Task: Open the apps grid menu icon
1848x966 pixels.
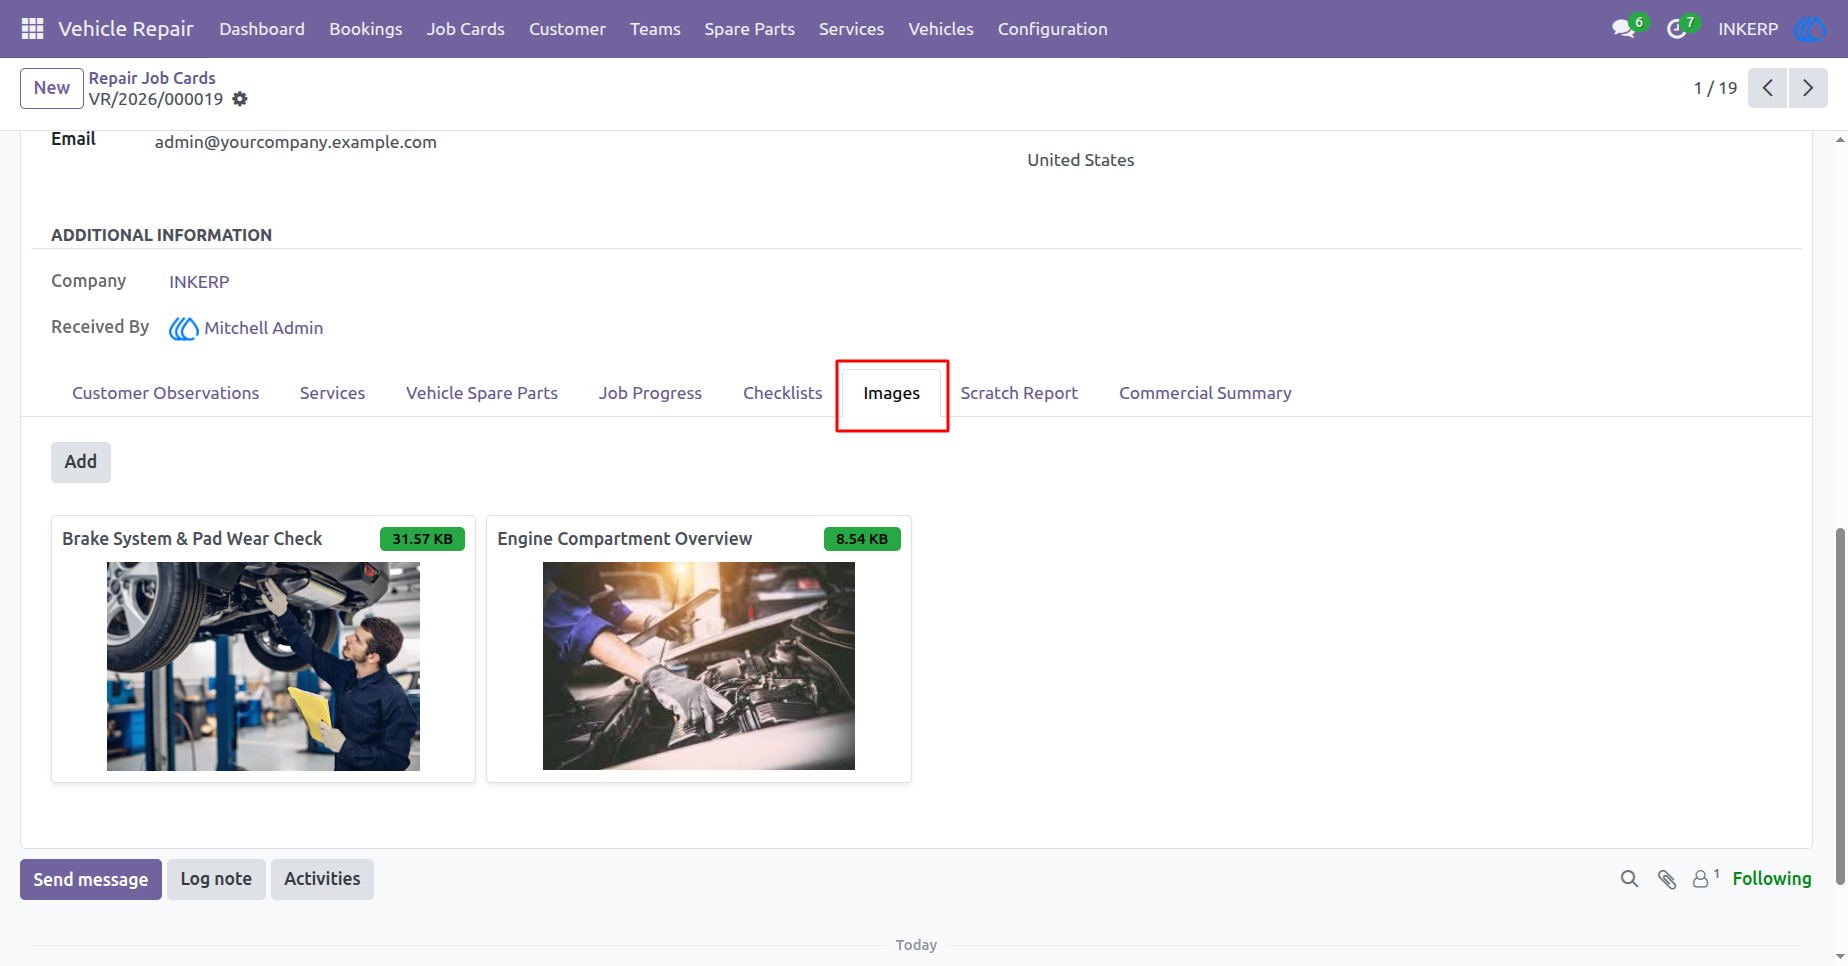Action: coord(32,29)
